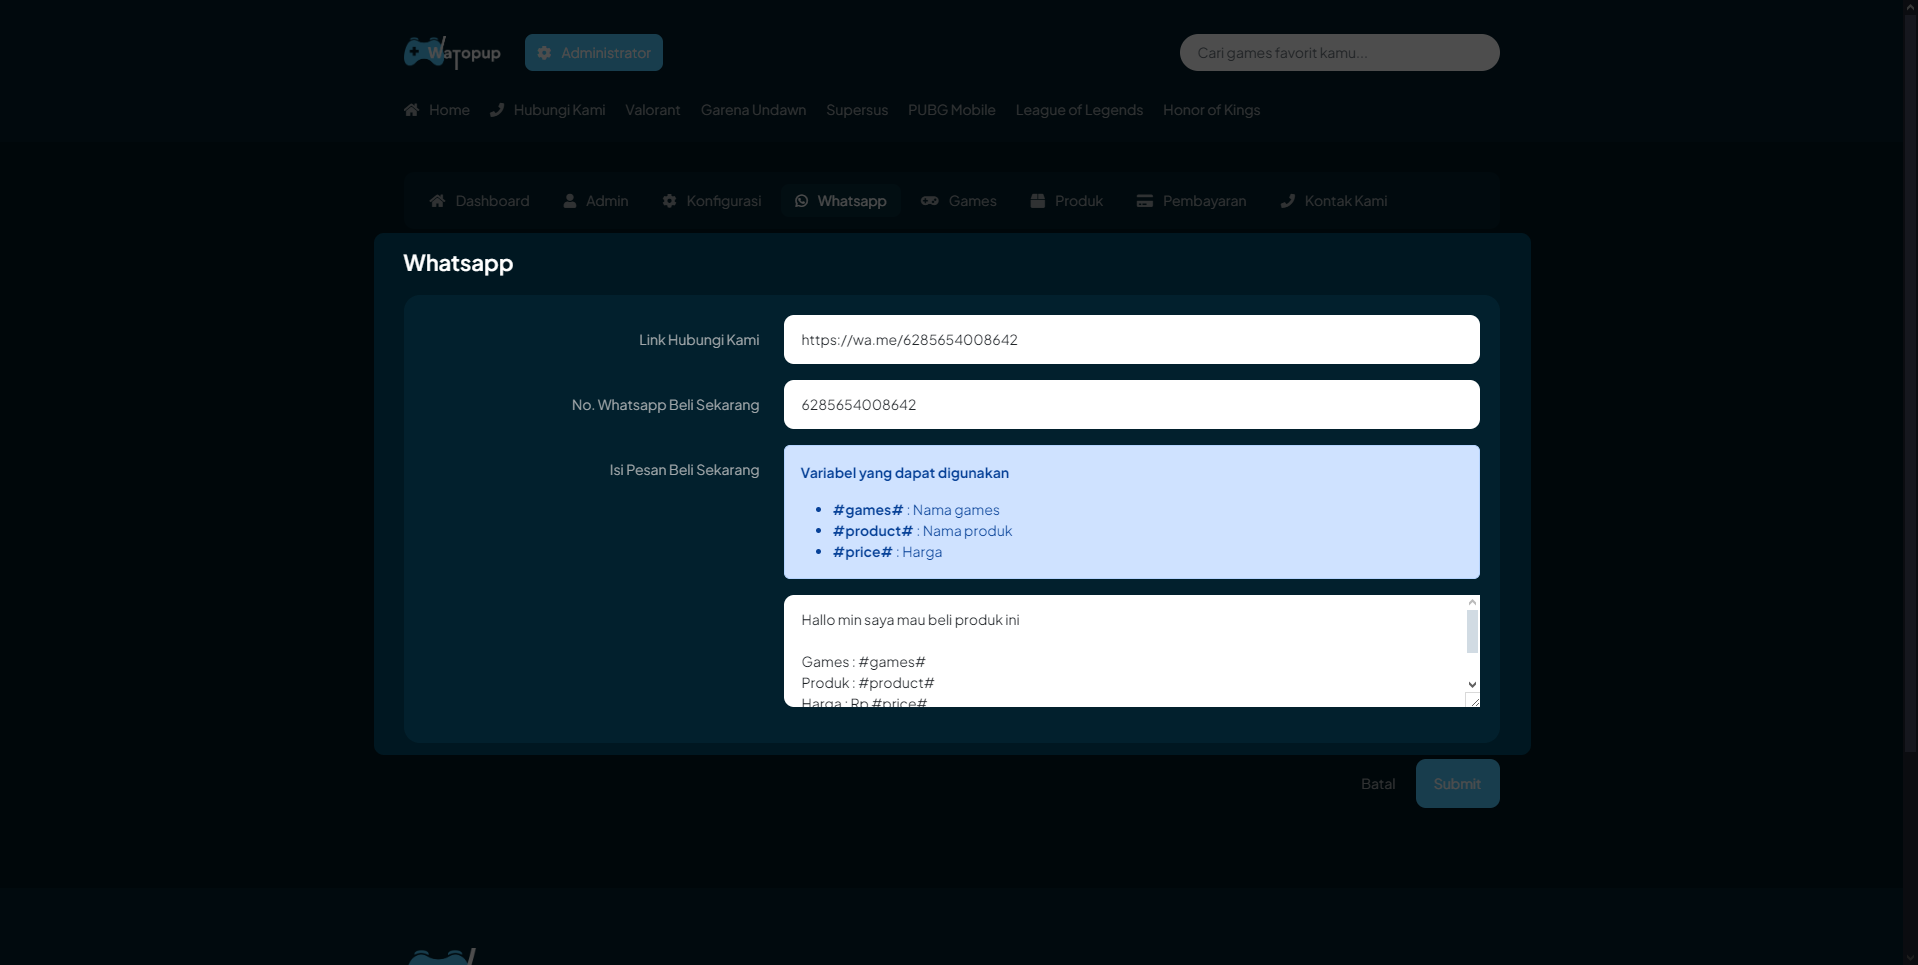The height and width of the screenshot is (965, 1918).
Task: Click the Batal cancel button
Action: point(1378,784)
